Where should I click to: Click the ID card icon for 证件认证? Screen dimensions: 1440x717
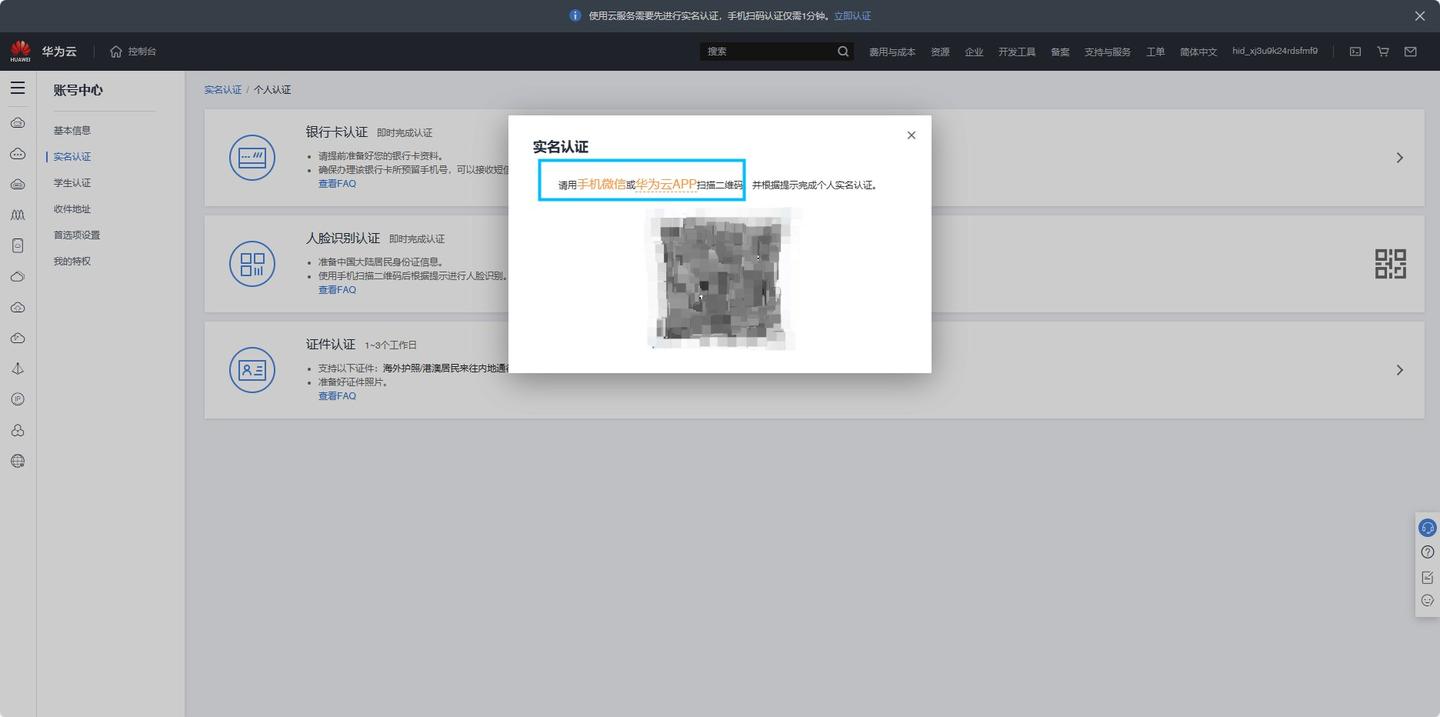point(252,370)
